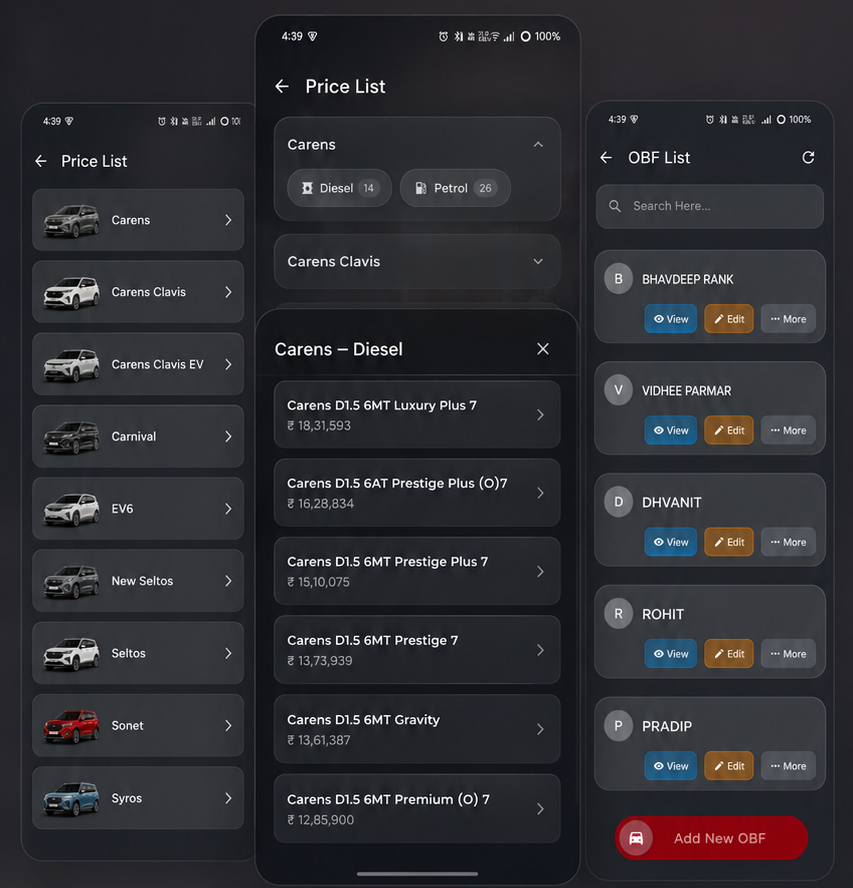View BHAVDEEP RANK's OBF
Viewport: 853px width, 888px height.
coord(671,319)
